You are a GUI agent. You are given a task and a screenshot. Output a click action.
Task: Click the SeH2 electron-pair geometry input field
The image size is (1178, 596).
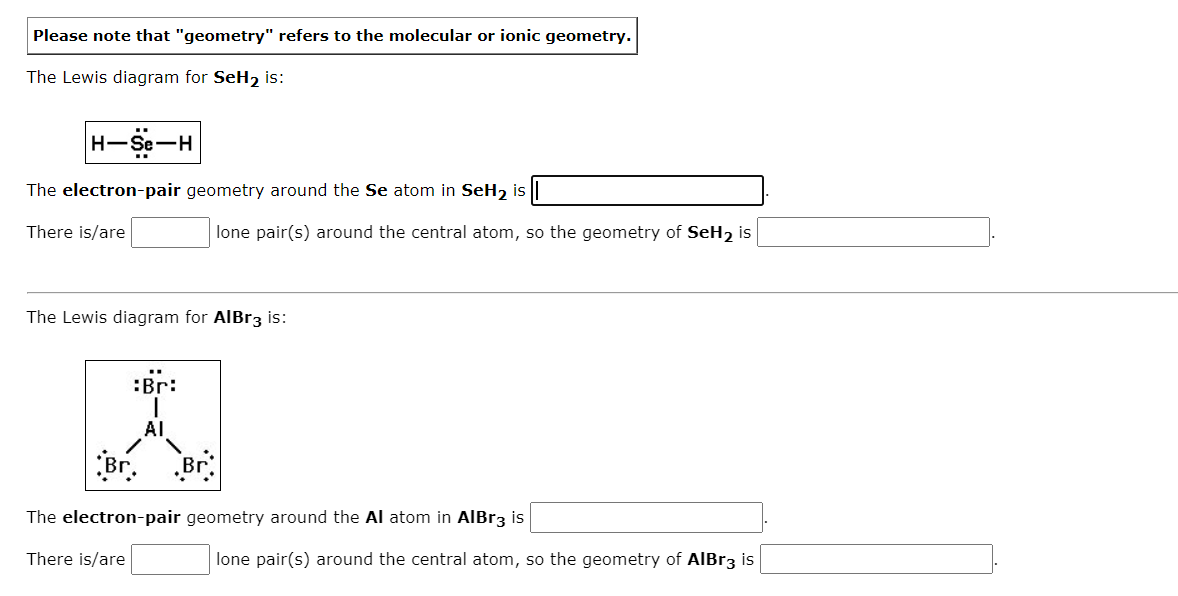648,190
